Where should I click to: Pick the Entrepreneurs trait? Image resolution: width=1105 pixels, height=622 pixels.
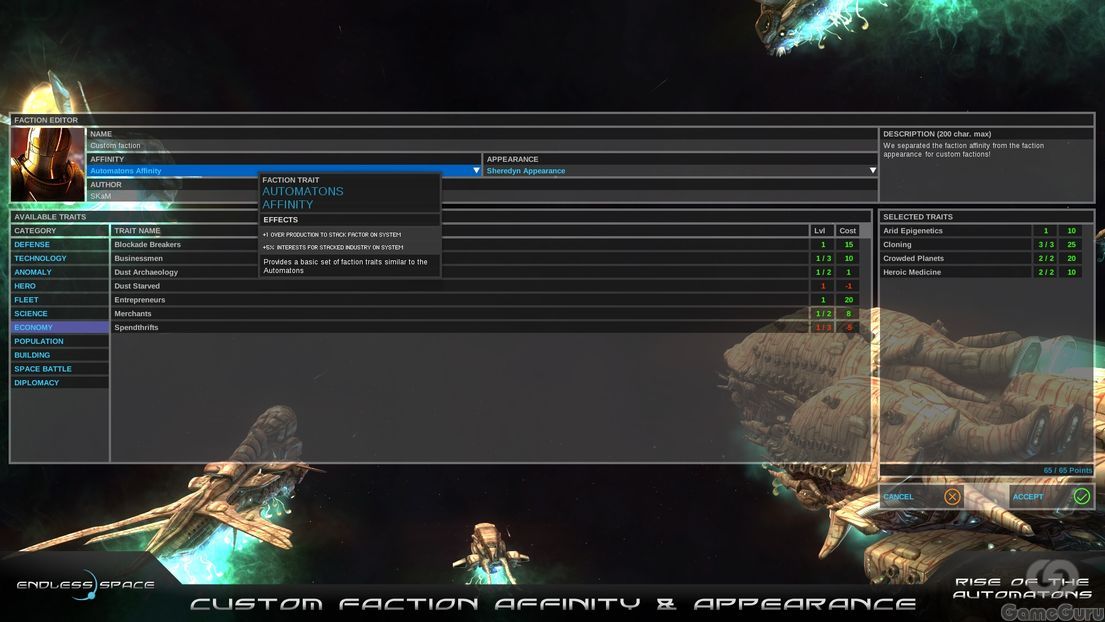(459, 300)
